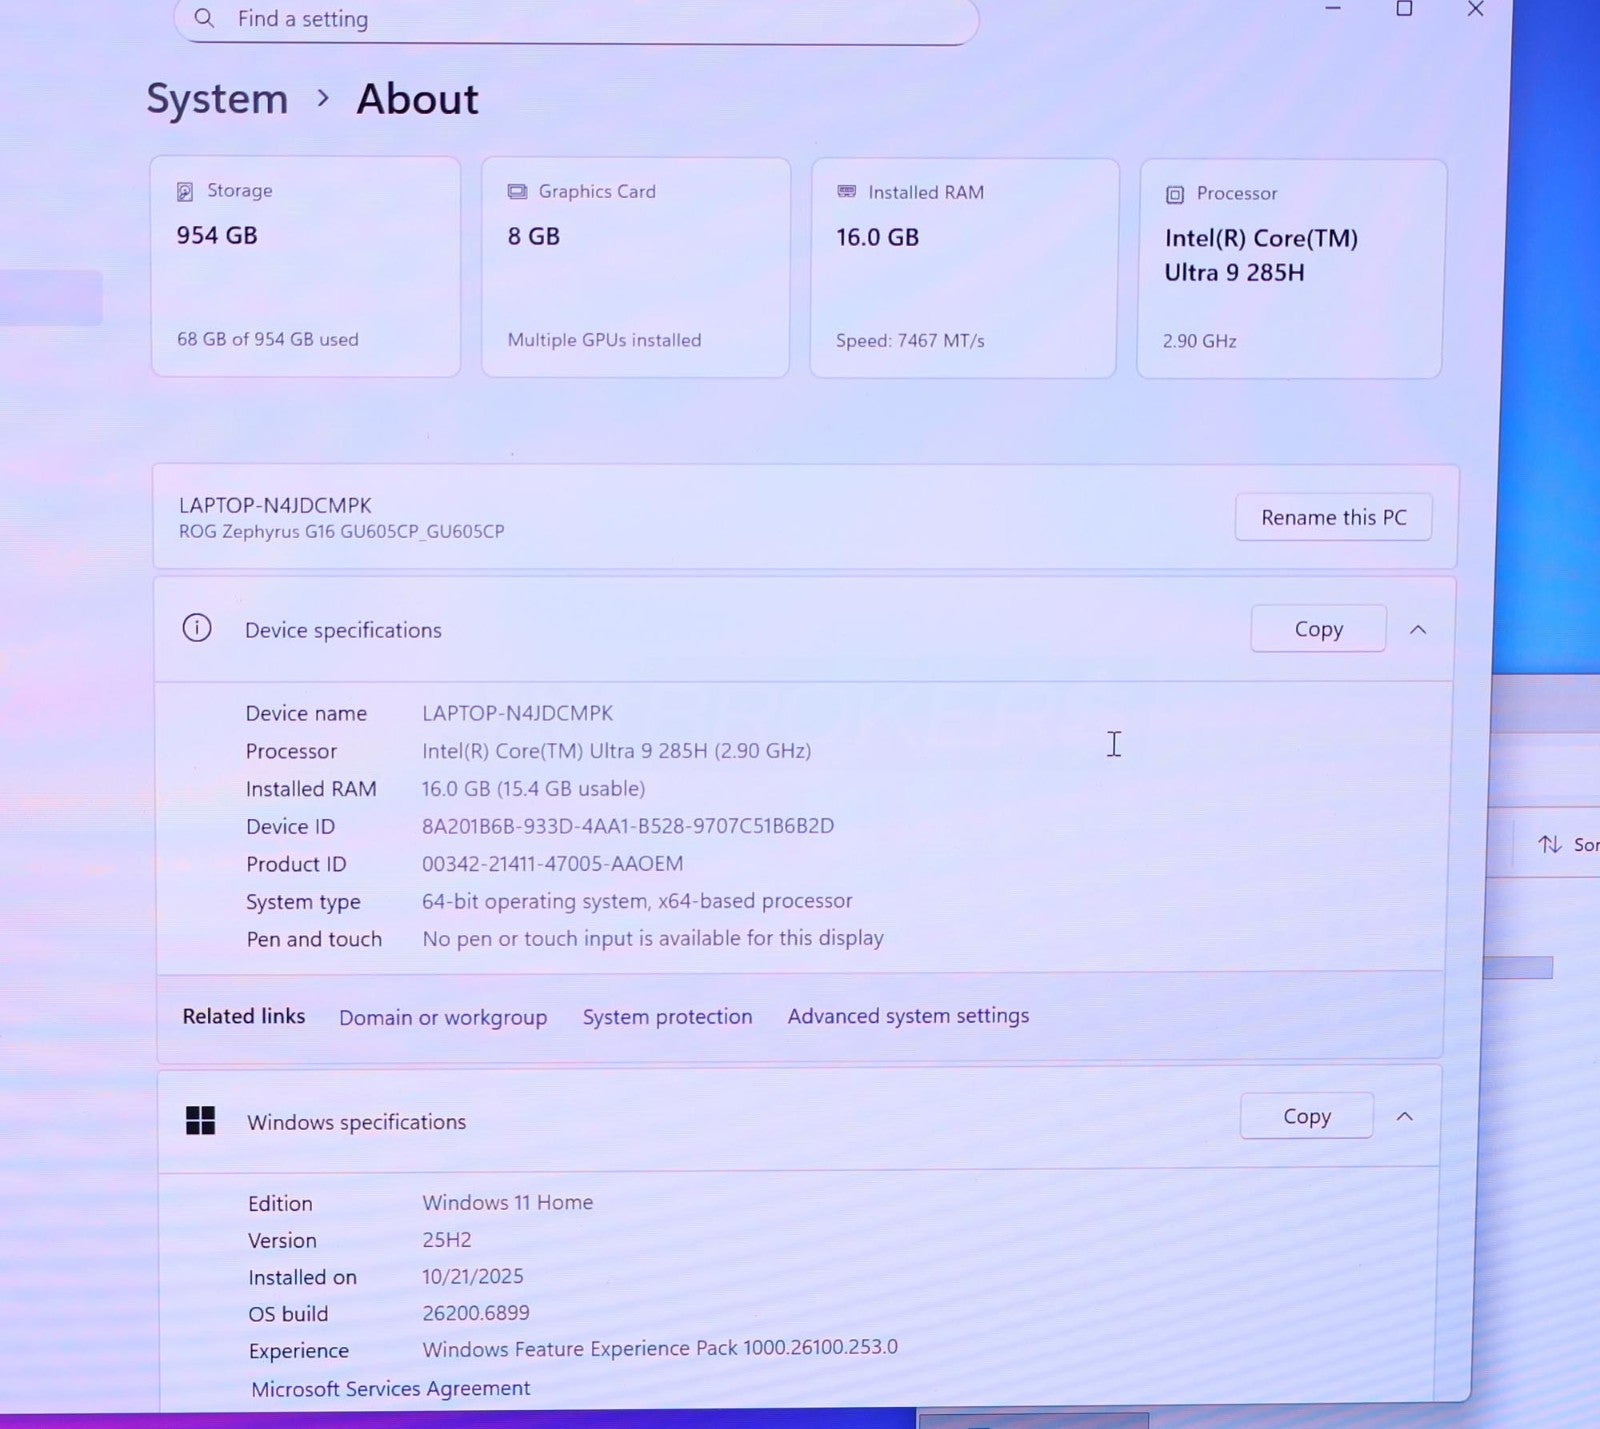Go back to System breadcrumb
The width and height of the screenshot is (1600, 1429).
click(217, 99)
